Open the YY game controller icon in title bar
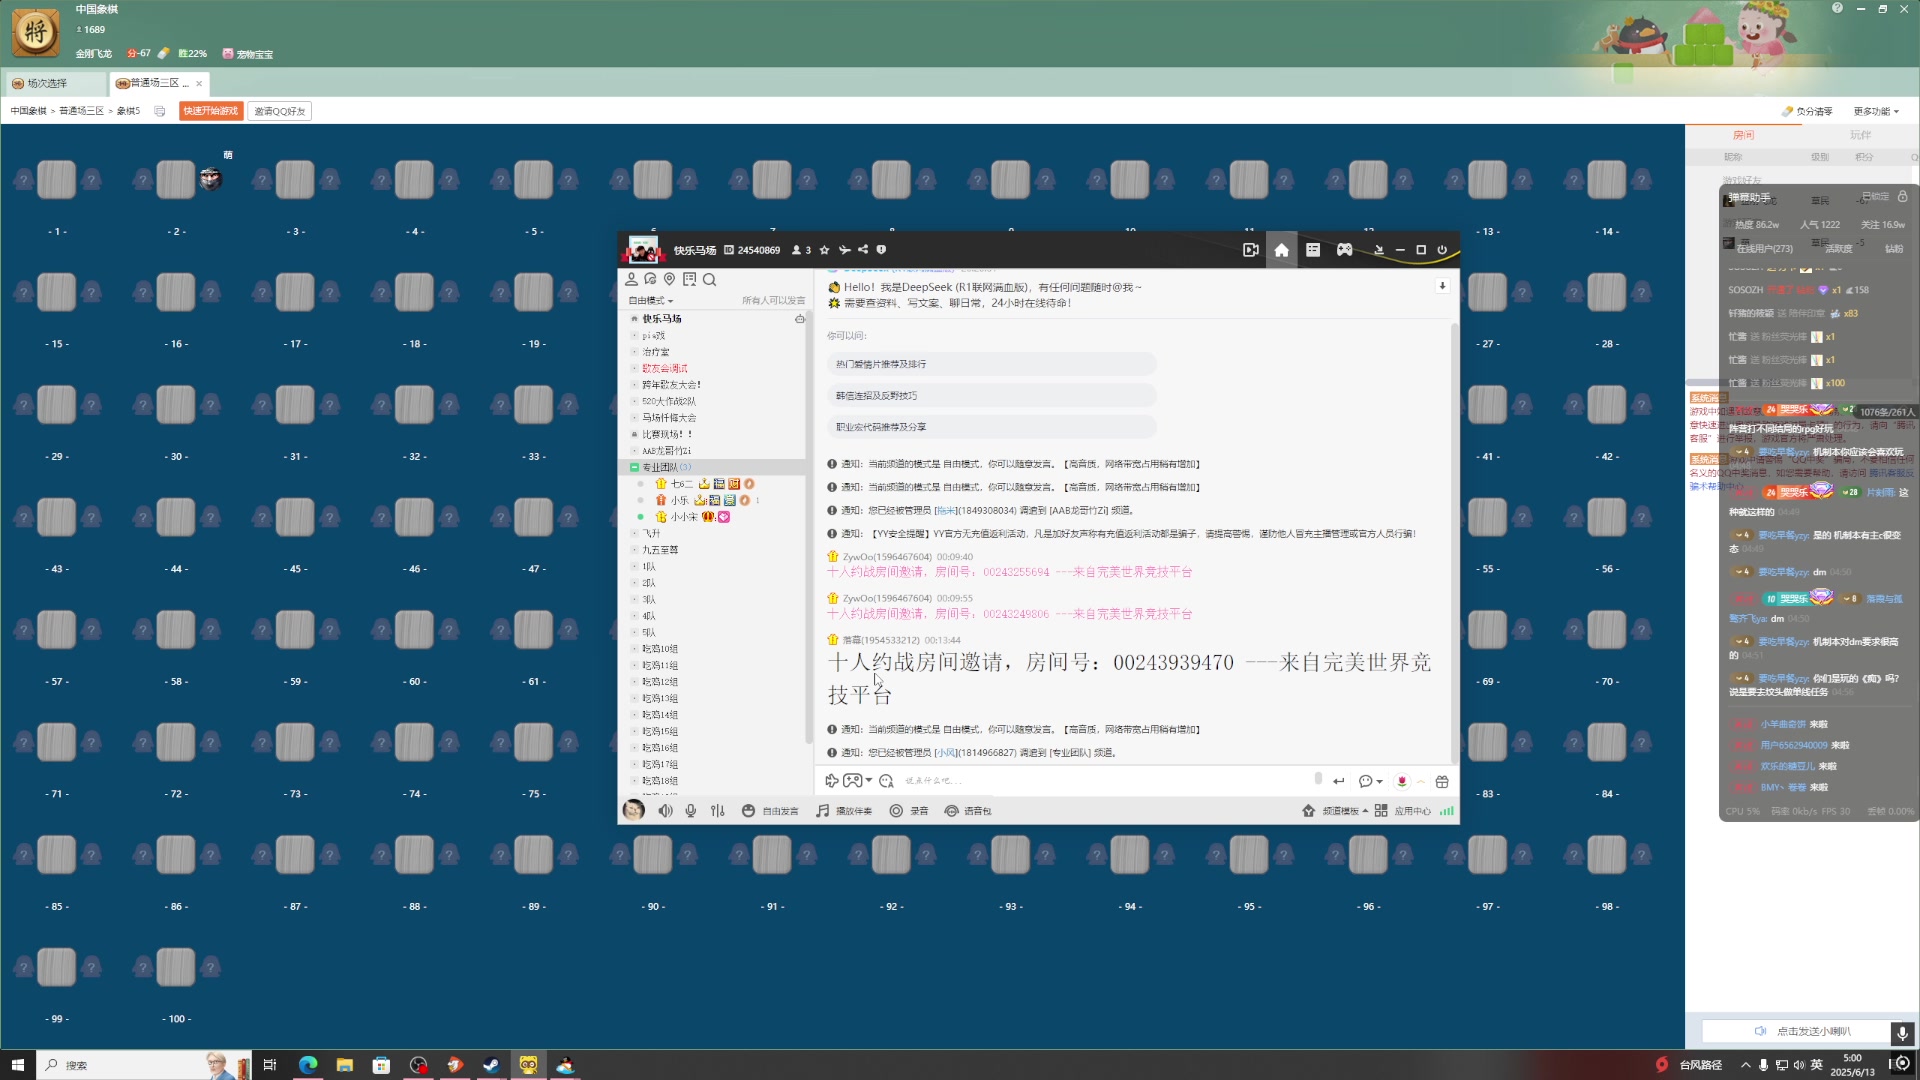Viewport: 1920px width, 1080px height. pos(1345,250)
